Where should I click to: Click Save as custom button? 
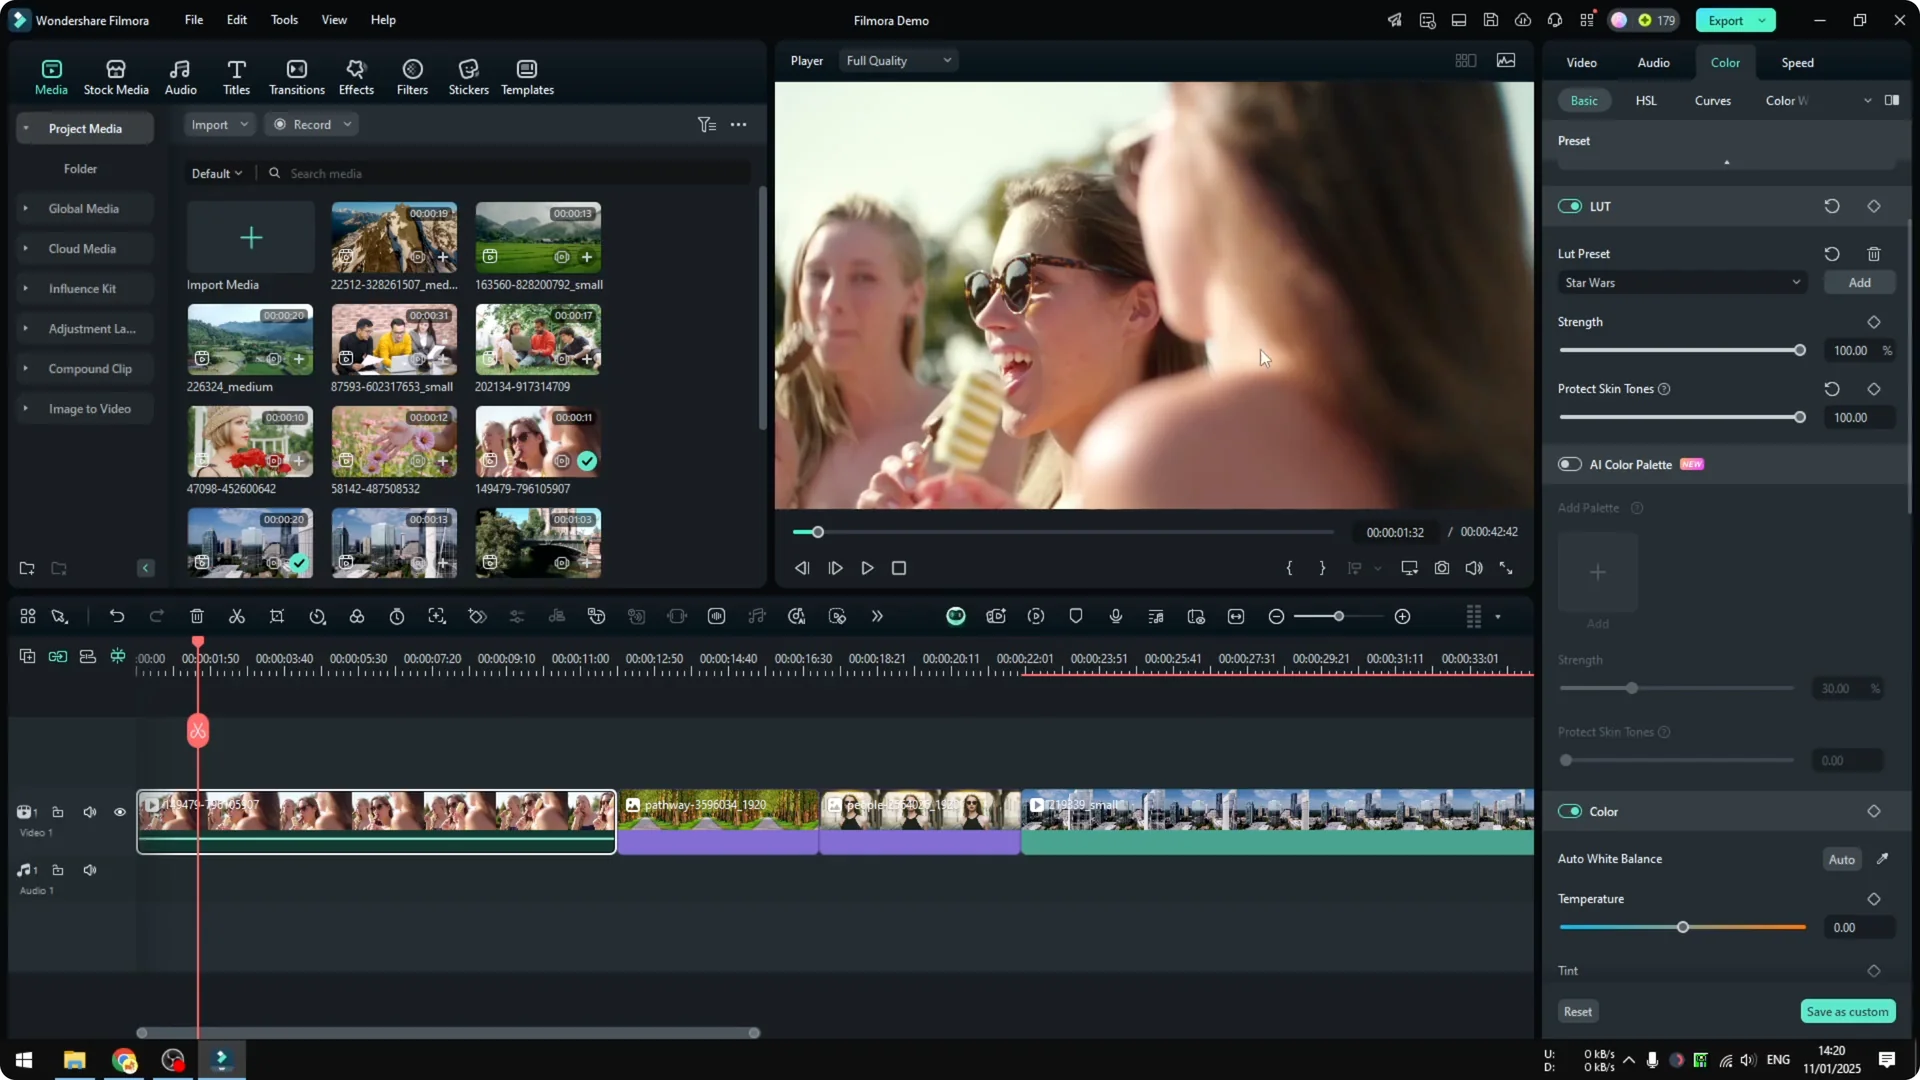[x=1847, y=1011]
